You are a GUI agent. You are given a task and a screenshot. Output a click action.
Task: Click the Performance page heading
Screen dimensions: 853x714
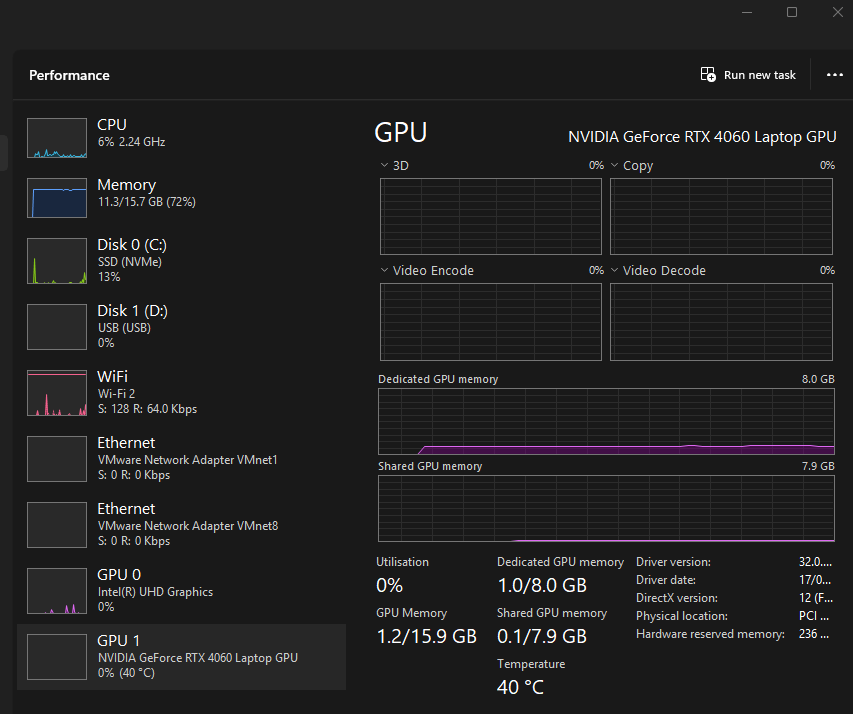pyautogui.click(x=69, y=75)
